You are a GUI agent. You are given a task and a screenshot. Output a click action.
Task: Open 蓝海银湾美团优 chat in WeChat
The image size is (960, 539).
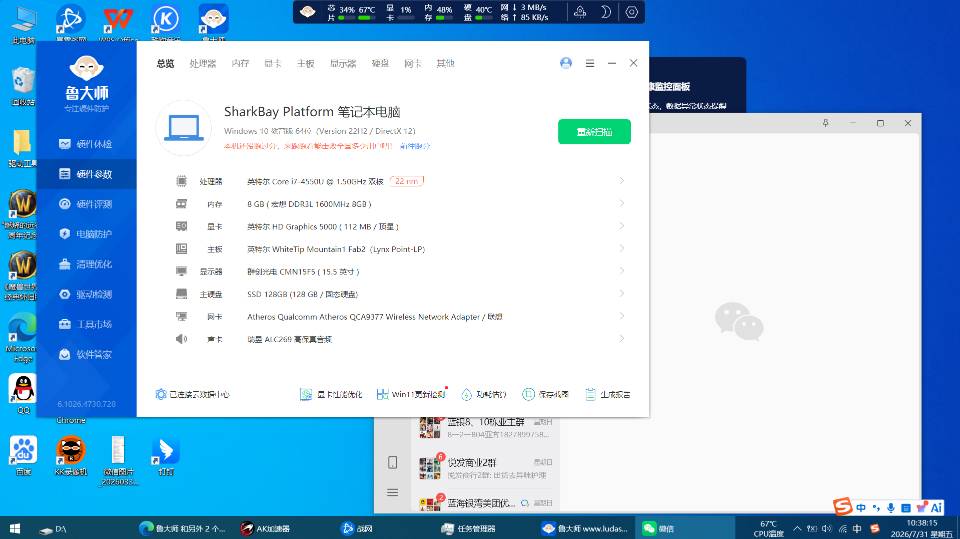coord(485,502)
